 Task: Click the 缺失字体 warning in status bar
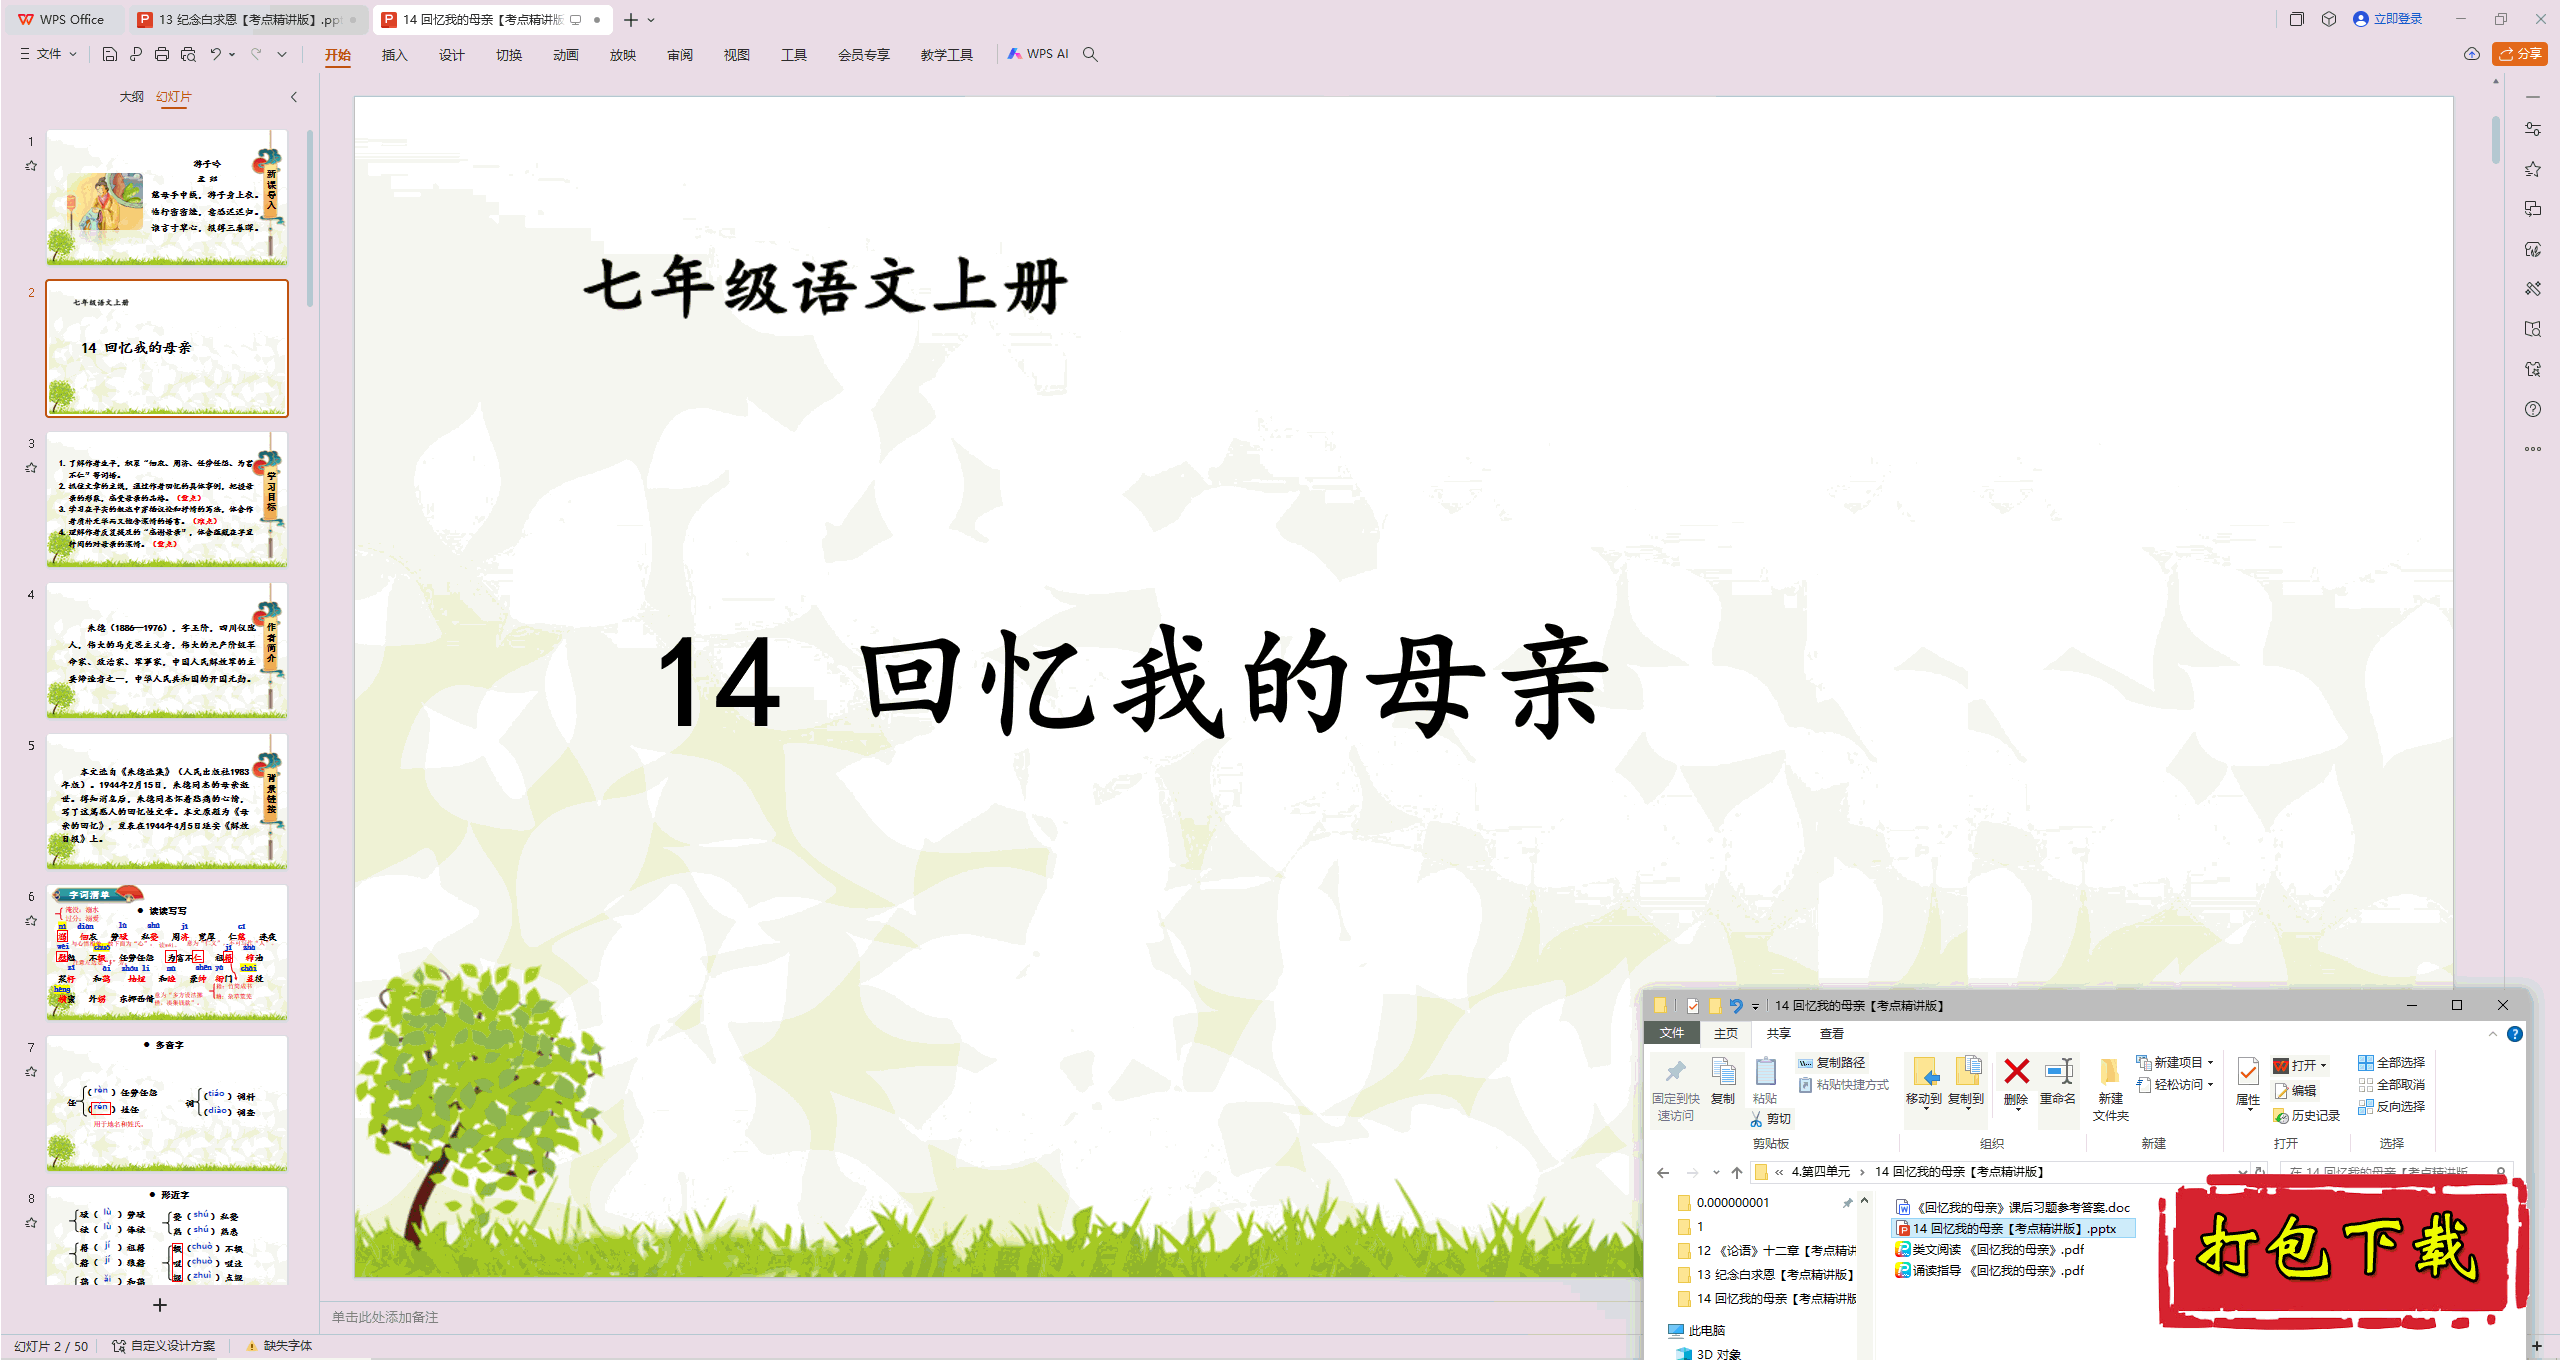tap(279, 1346)
